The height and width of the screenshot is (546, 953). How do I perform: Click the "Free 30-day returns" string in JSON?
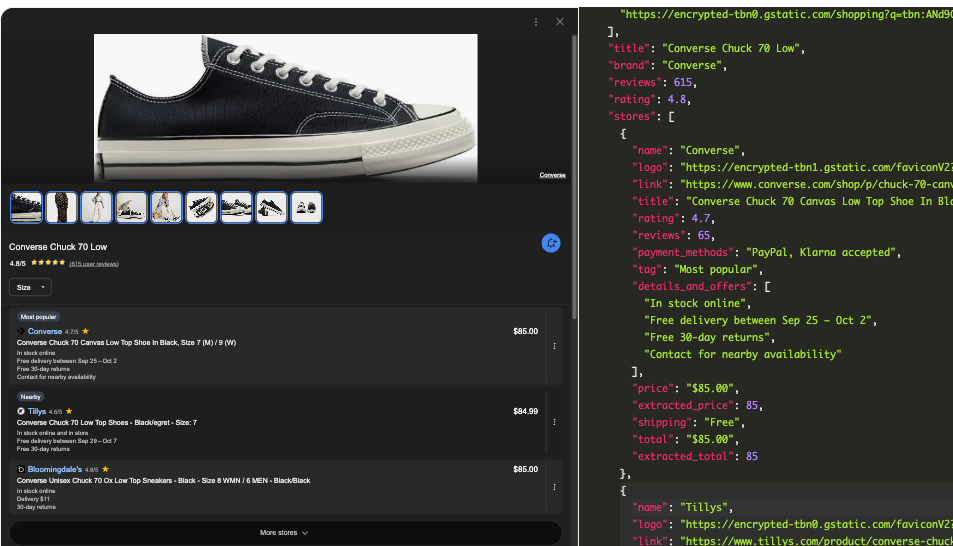coord(709,337)
